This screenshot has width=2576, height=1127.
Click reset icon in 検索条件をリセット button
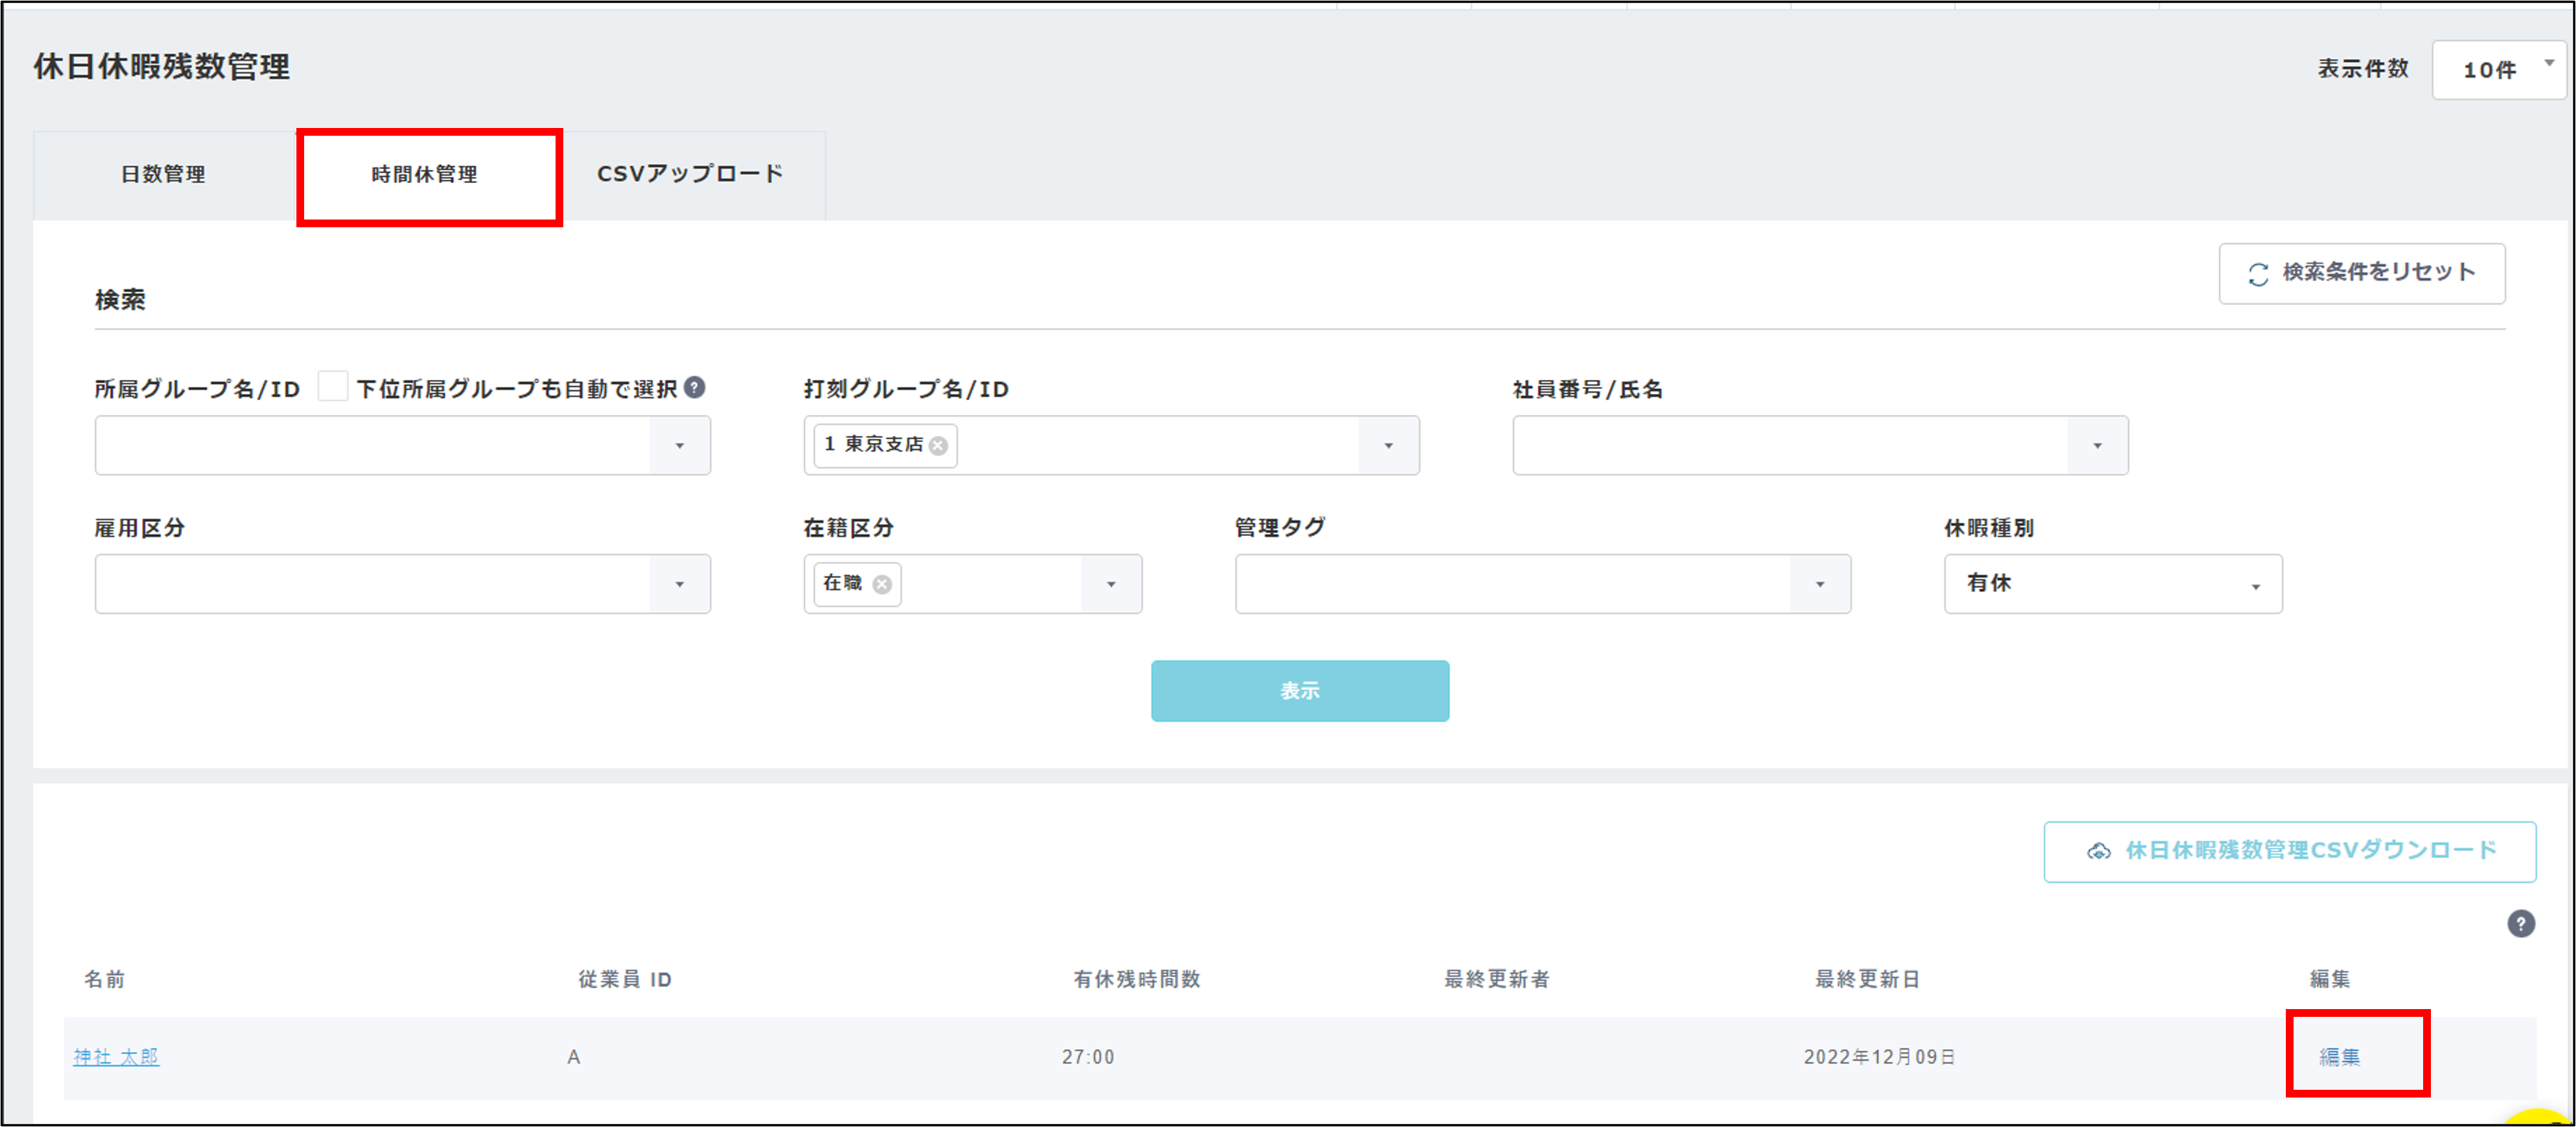click(x=2258, y=274)
